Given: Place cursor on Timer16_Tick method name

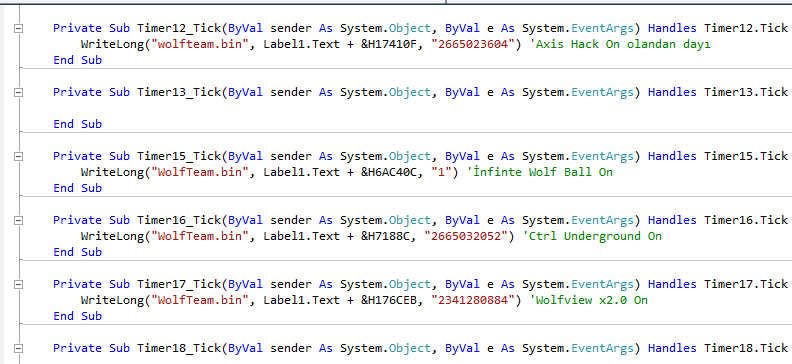Looking at the screenshot, I should click(179, 221).
